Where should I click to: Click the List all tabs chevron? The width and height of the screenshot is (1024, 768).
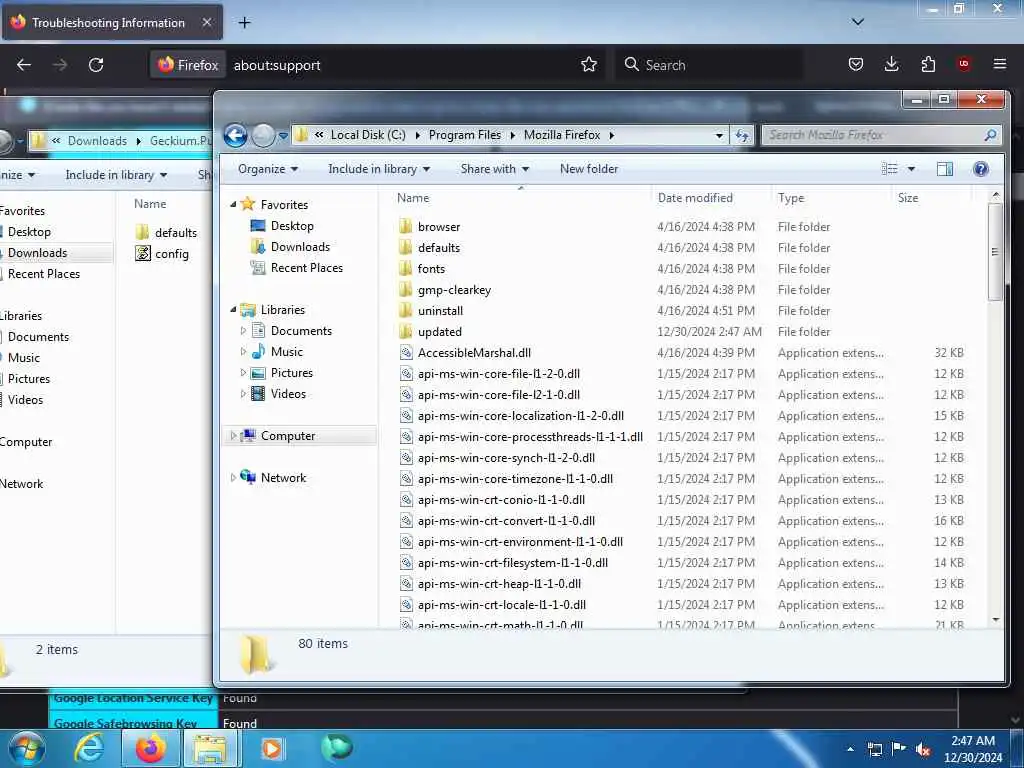[x=858, y=22]
